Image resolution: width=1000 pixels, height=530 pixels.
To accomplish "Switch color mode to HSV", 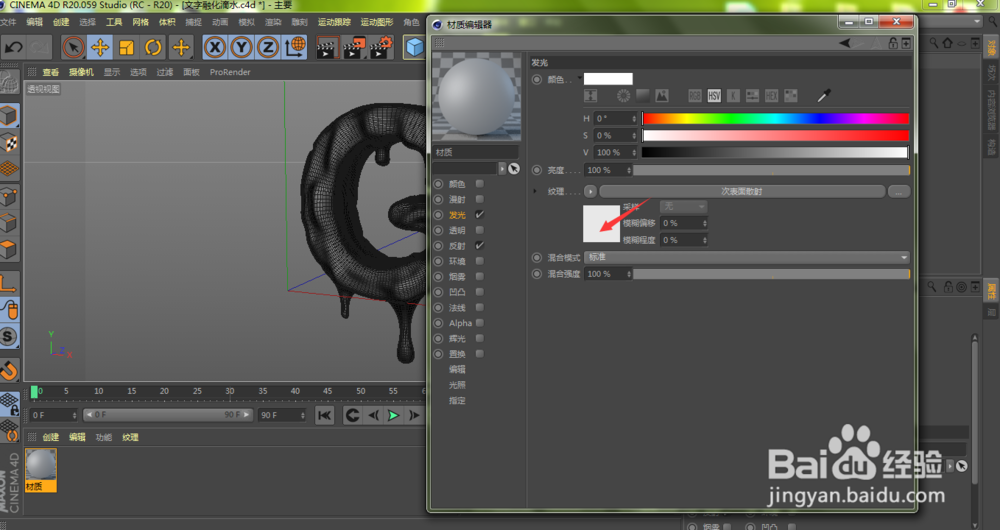I will [x=714, y=96].
